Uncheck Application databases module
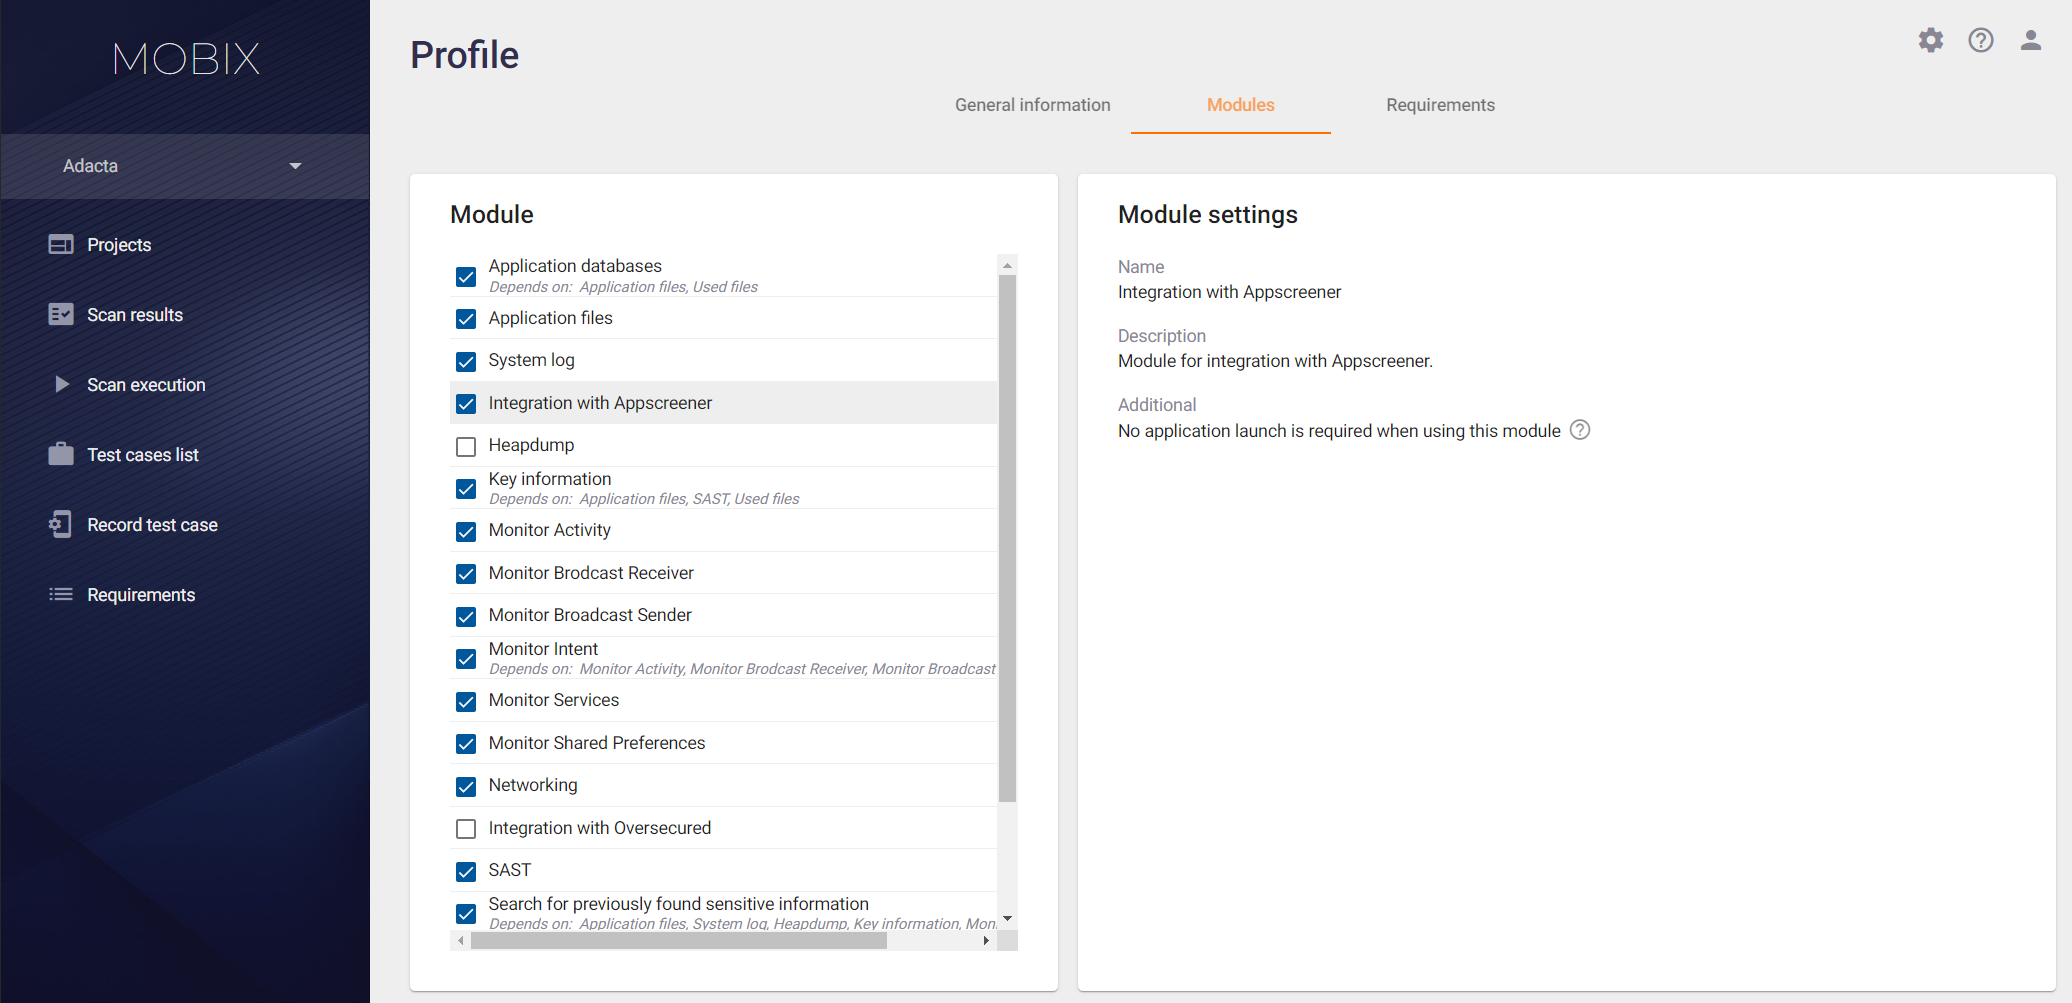Viewport: 2072px width, 1003px height. point(466,277)
